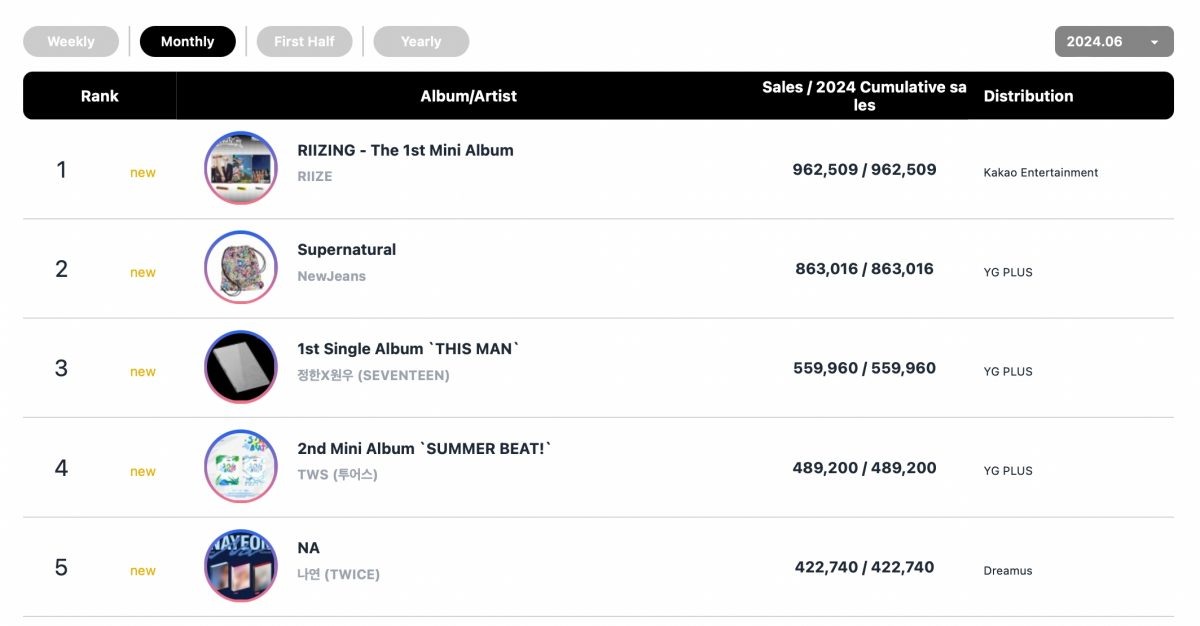Switch to the First Half chart tab
Screen dimensions: 1200x626
[x=305, y=41]
